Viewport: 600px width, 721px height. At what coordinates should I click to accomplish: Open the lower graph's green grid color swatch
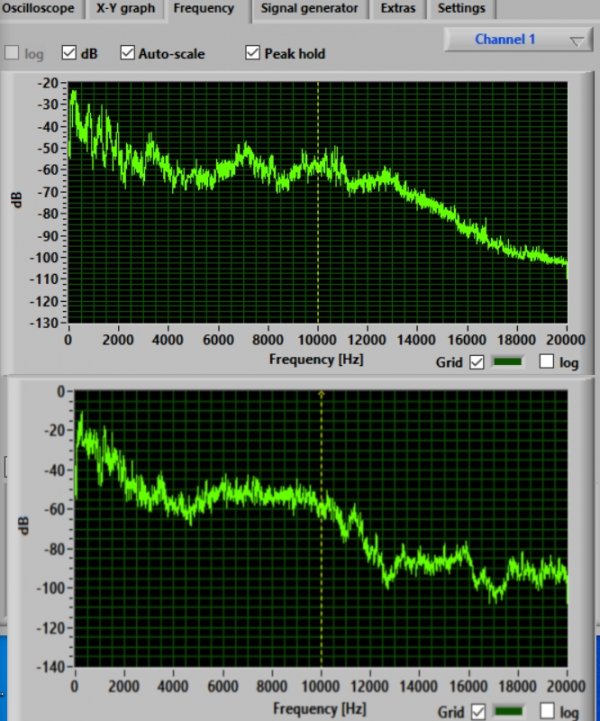pos(509,712)
